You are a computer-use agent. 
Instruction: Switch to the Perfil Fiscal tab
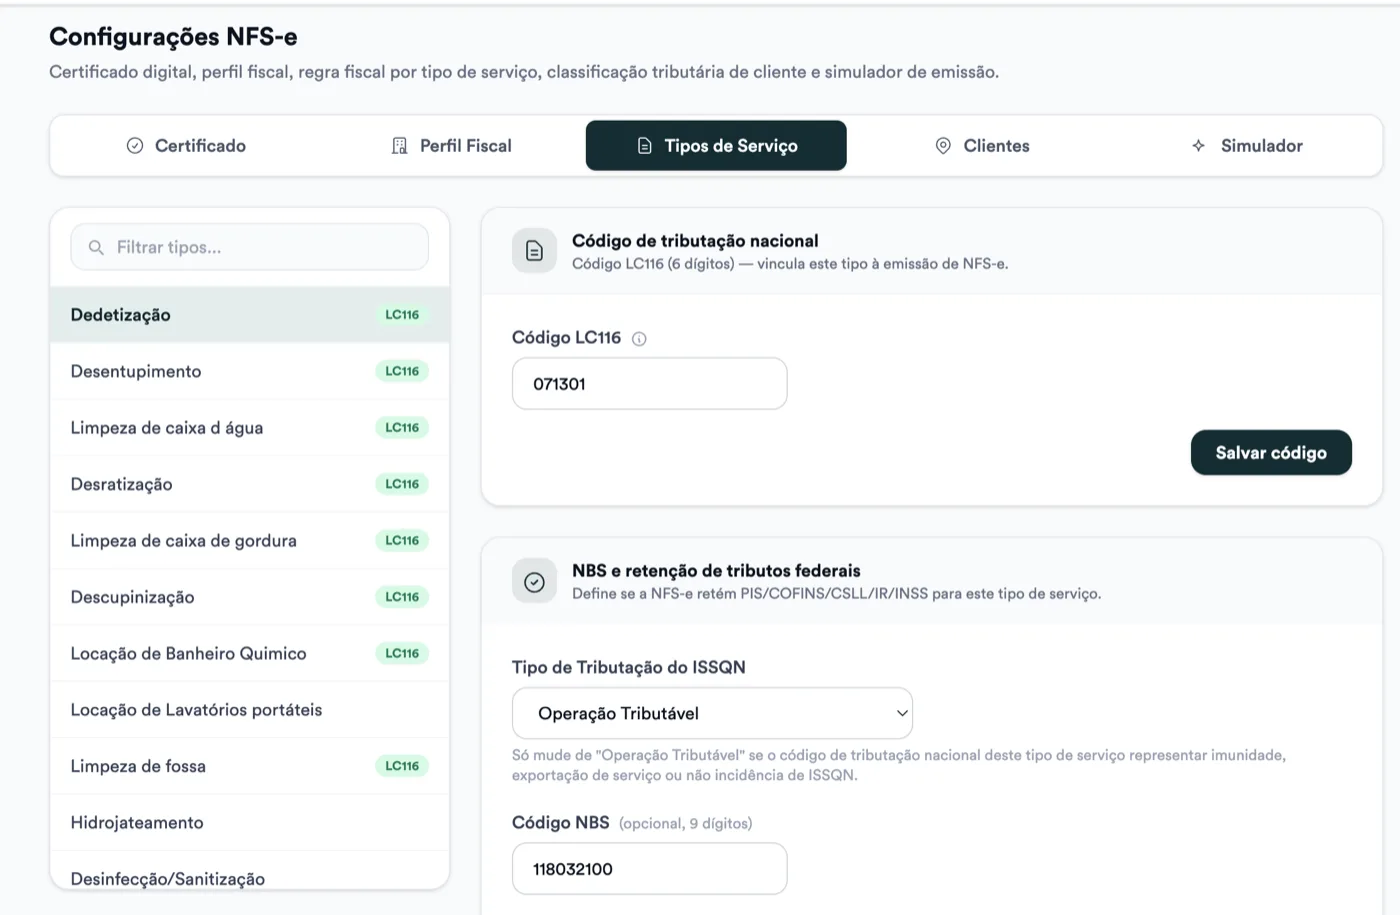[x=450, y=146]
